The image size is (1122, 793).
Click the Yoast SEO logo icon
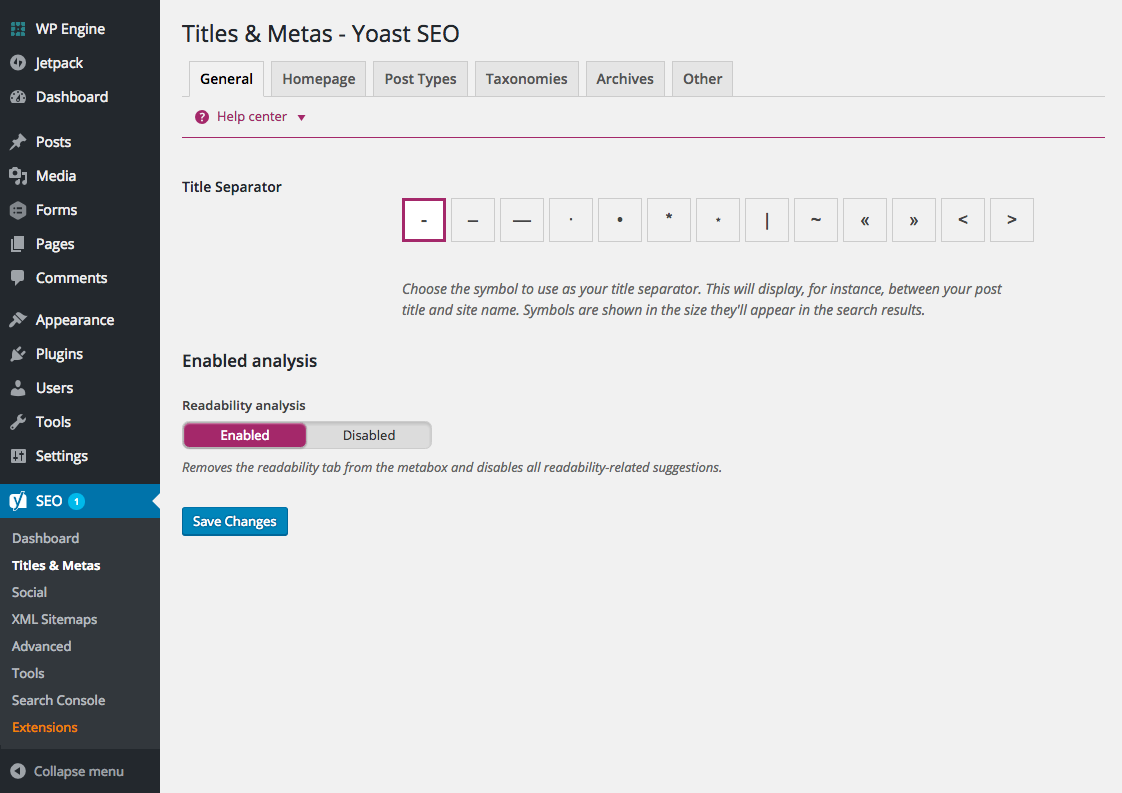18,501
